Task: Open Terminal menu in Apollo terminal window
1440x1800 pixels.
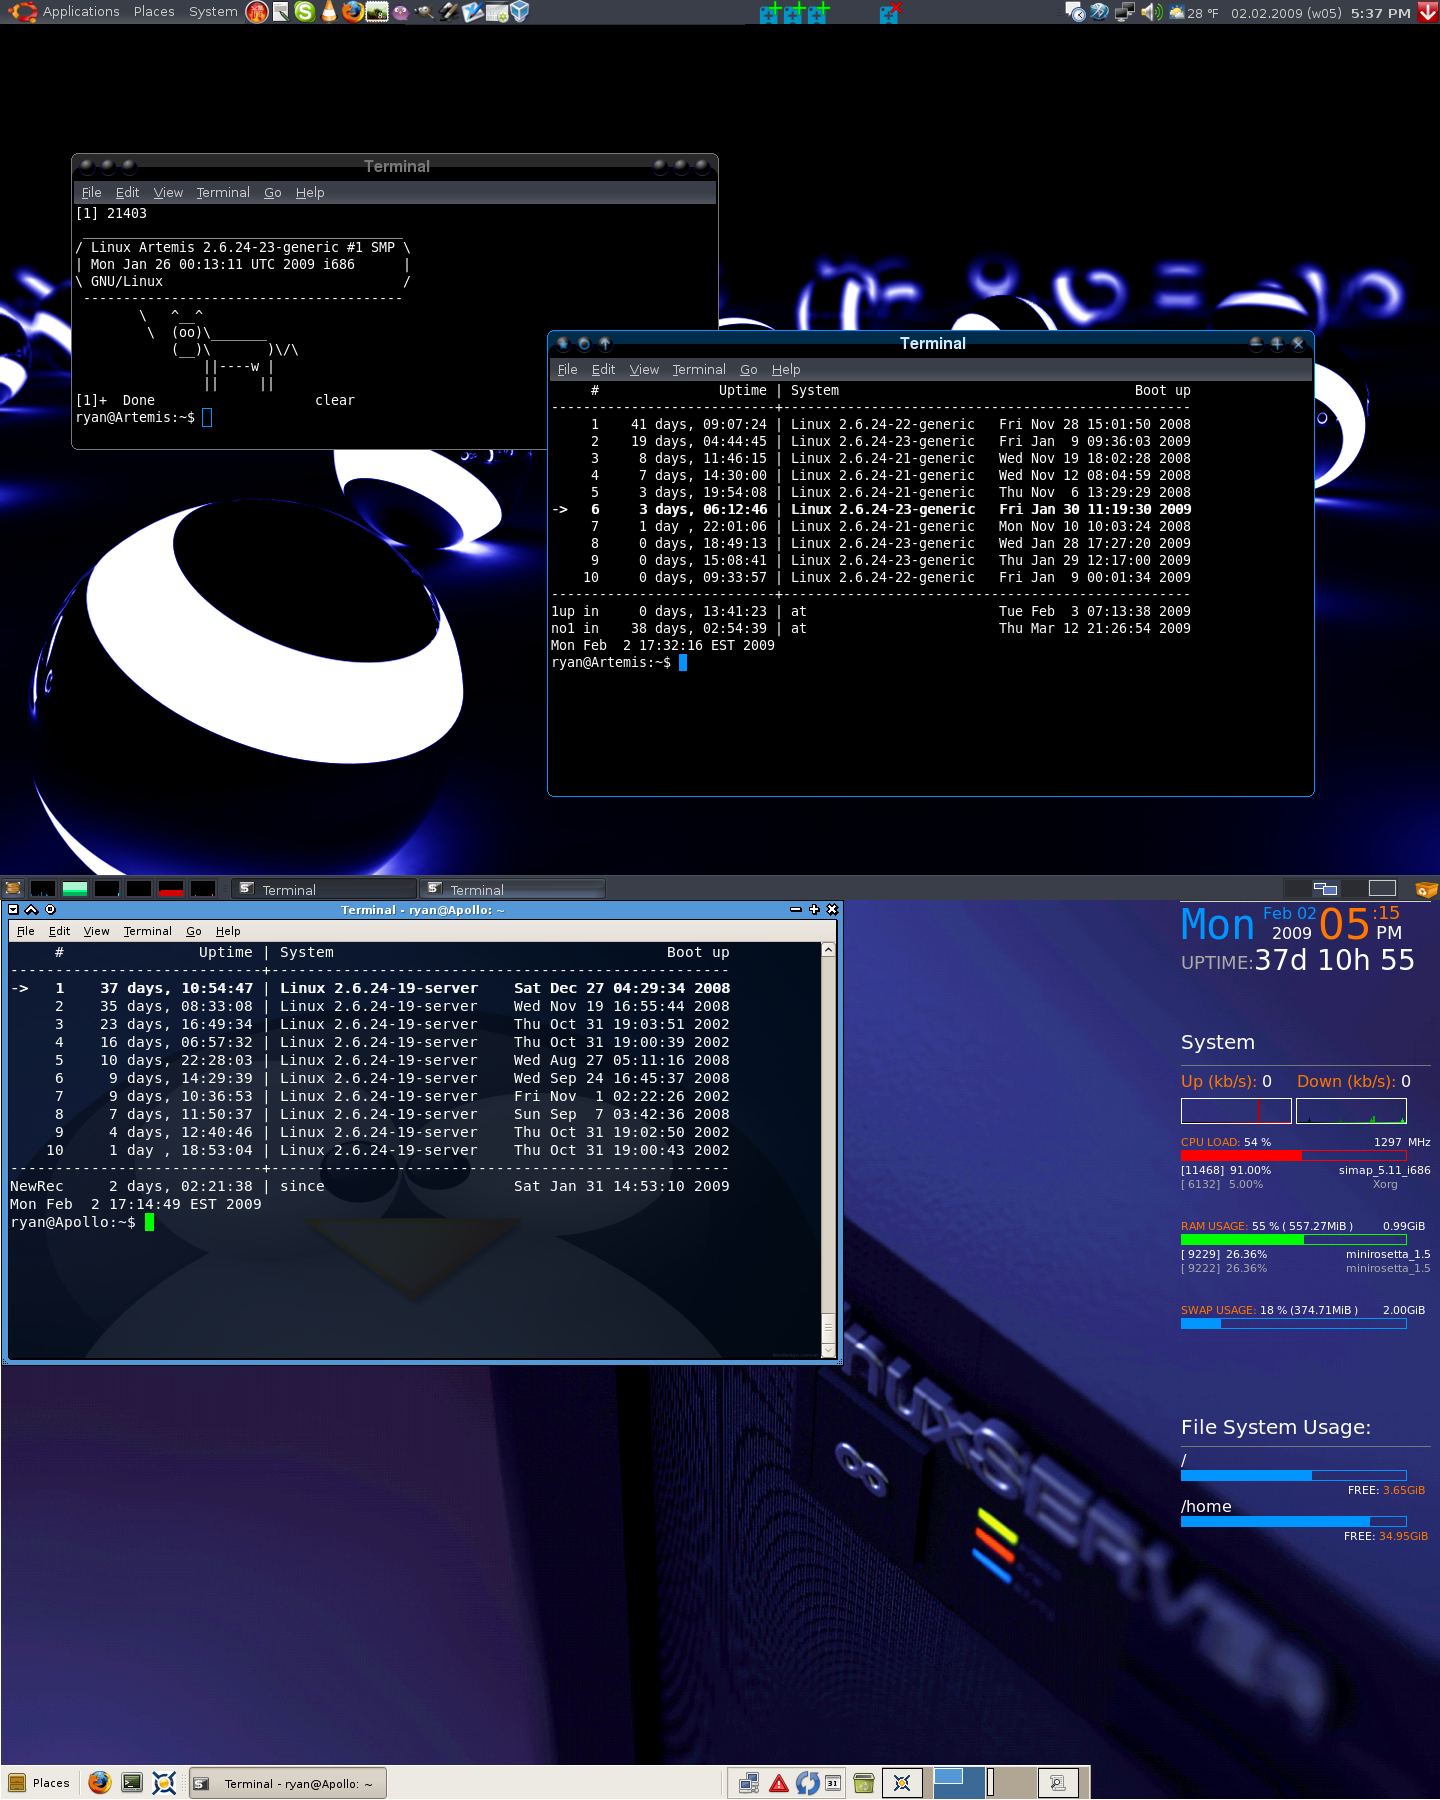Action: coord(148,931)
